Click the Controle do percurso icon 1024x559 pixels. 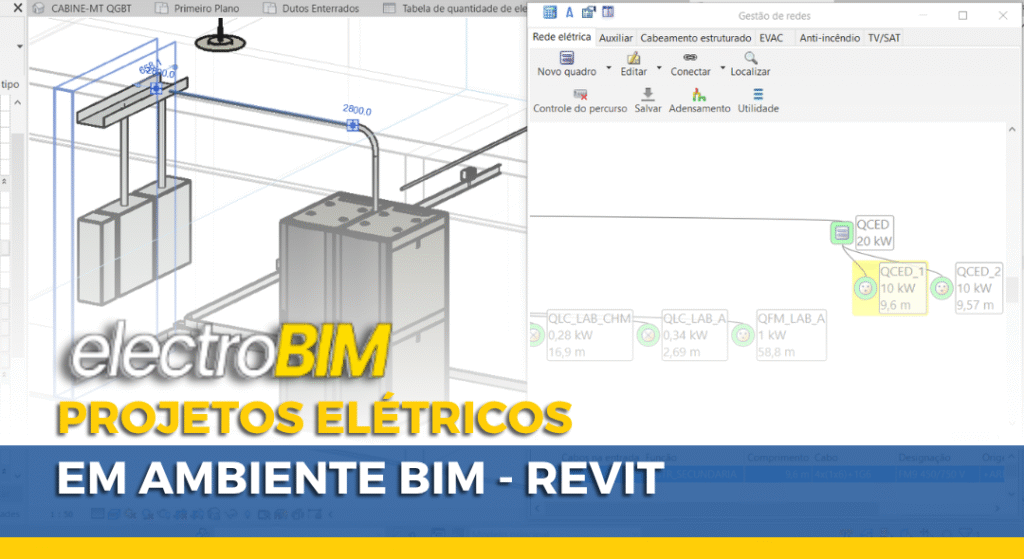click(x=580, y=95)
